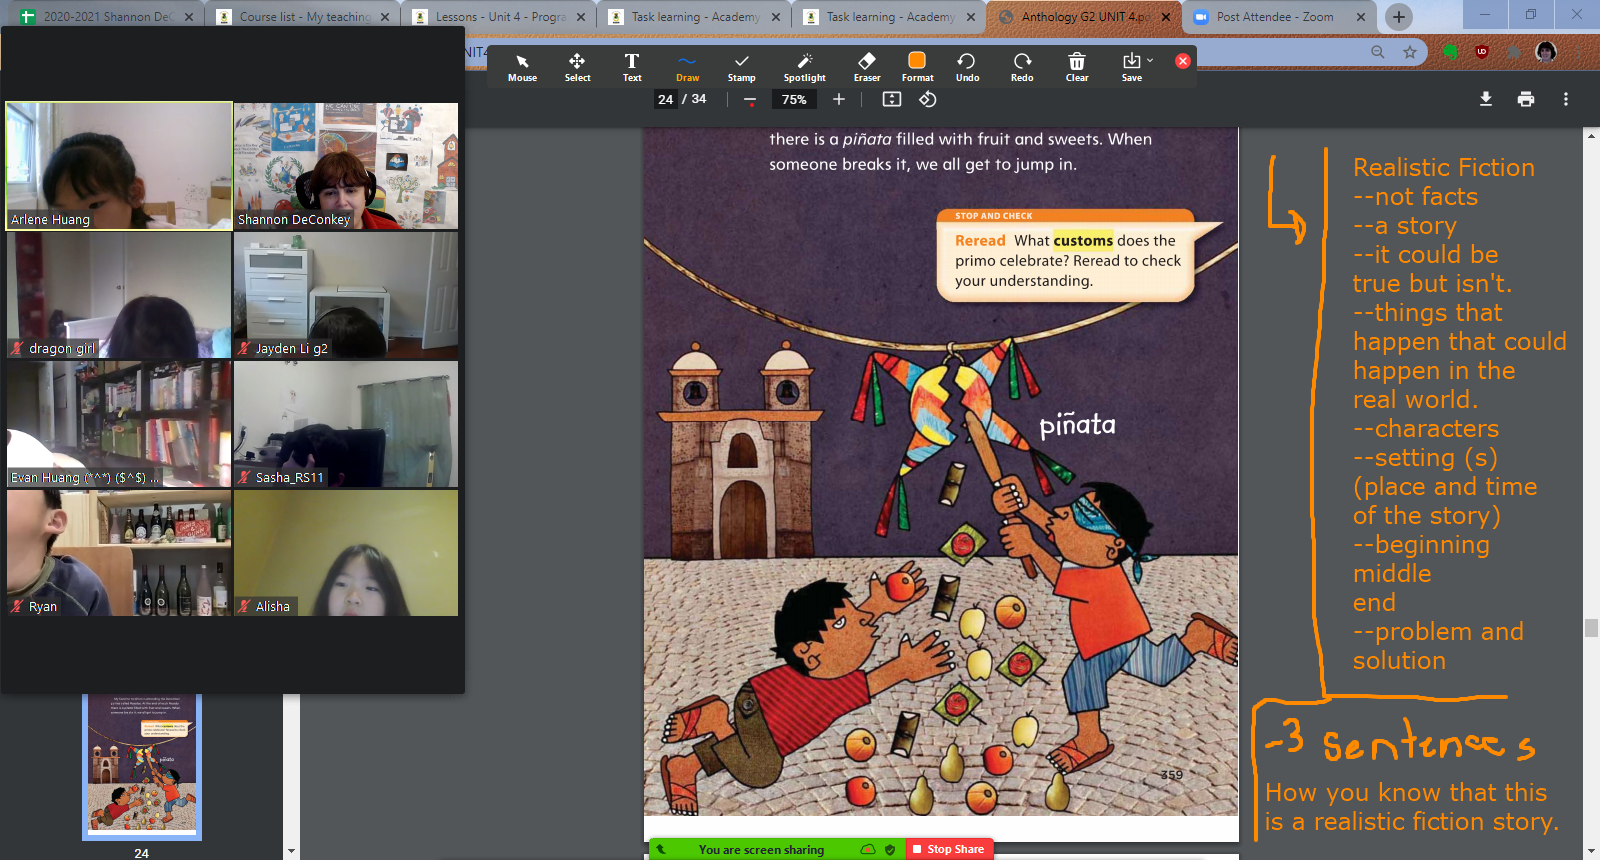
Task: Click Stop Share button
Action: coord(949,849)
